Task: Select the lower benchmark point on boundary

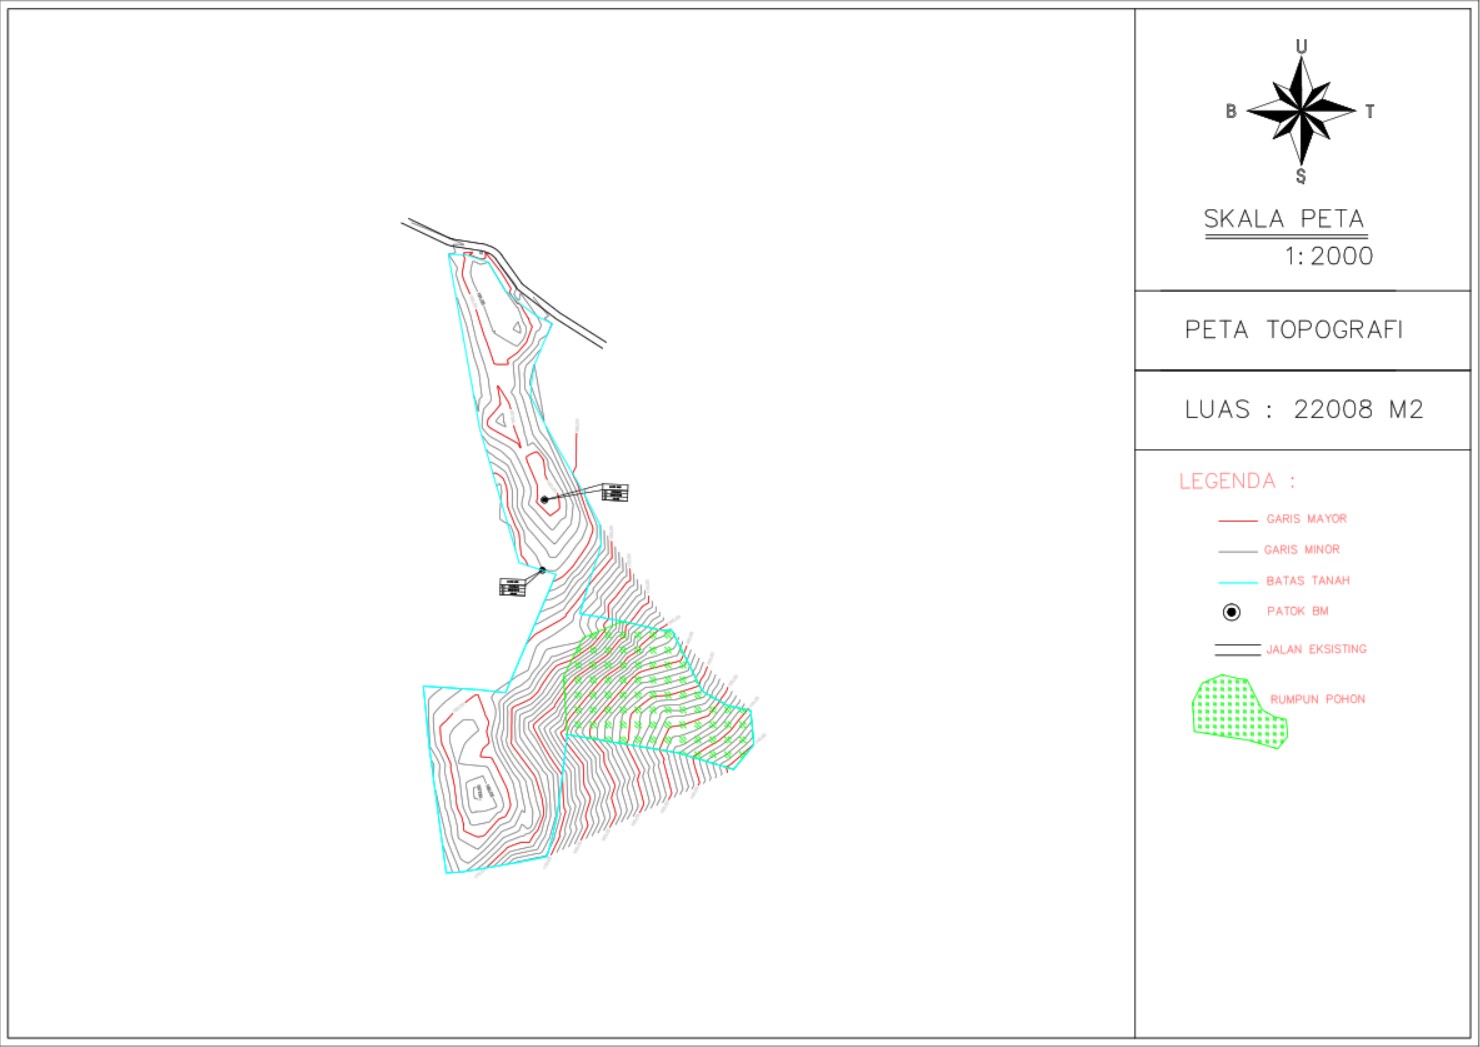Action: 542,571
